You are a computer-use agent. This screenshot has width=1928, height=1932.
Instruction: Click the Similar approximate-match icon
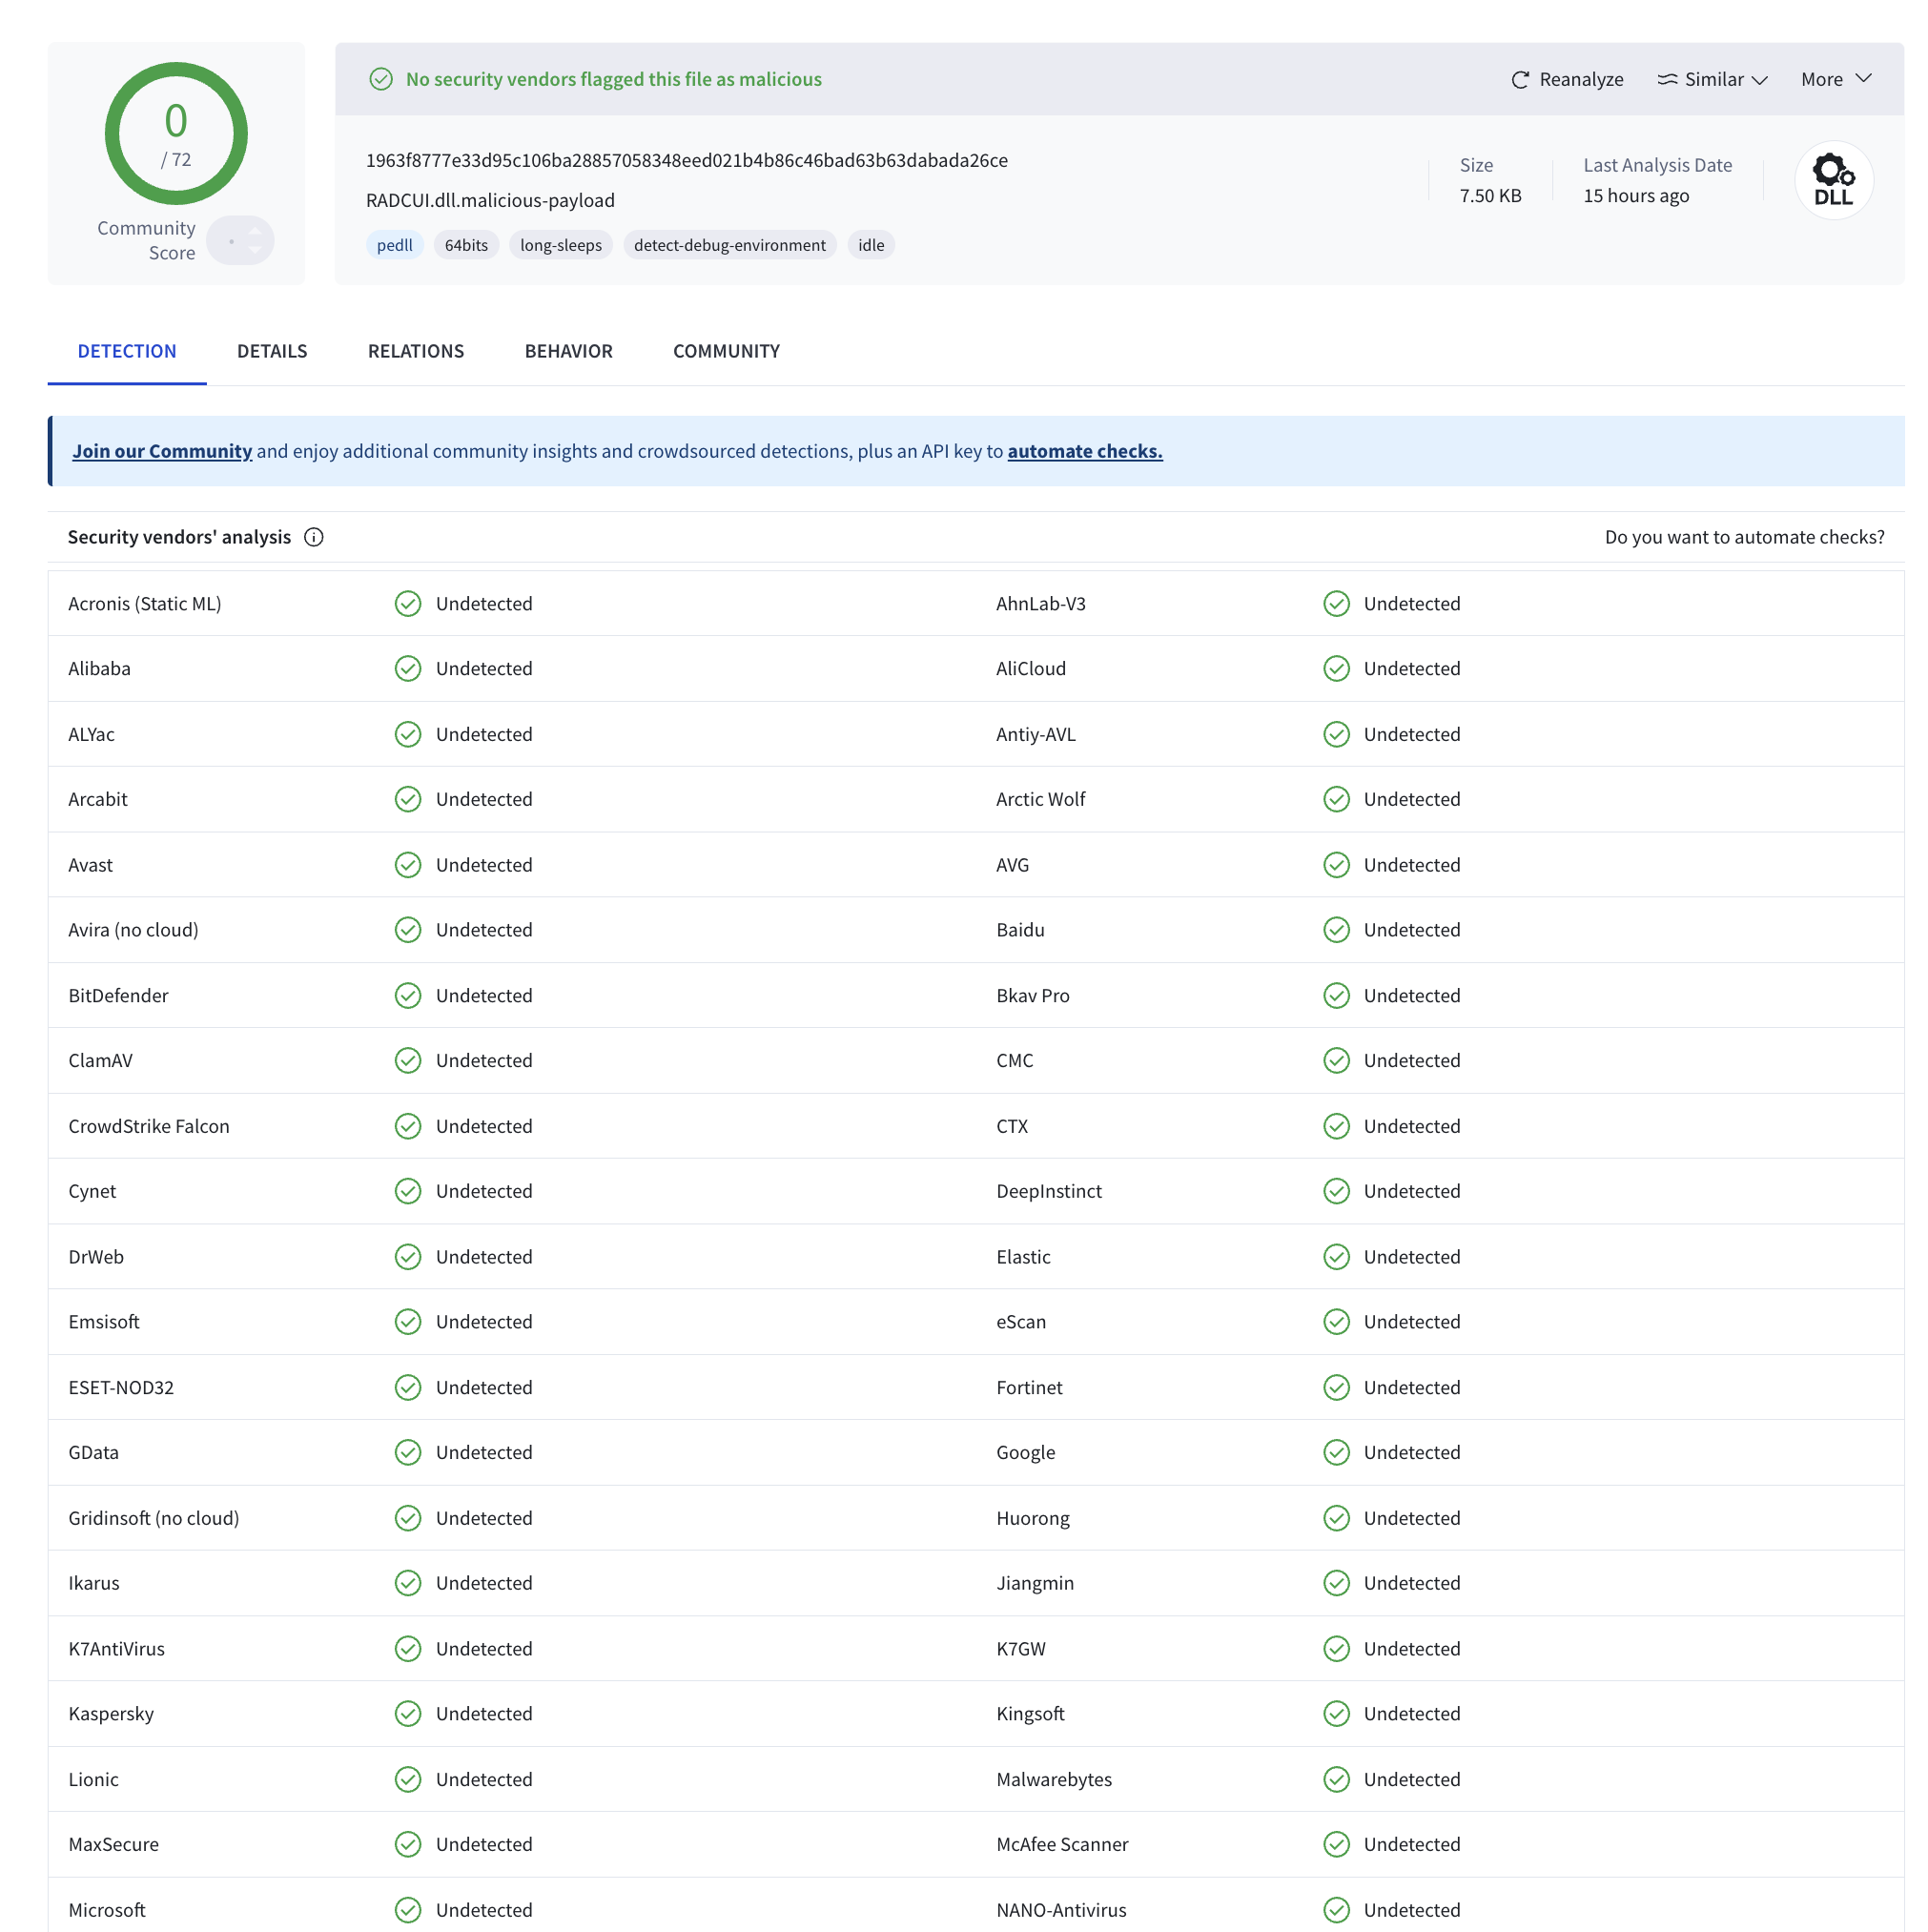[x=1666, y=80]
